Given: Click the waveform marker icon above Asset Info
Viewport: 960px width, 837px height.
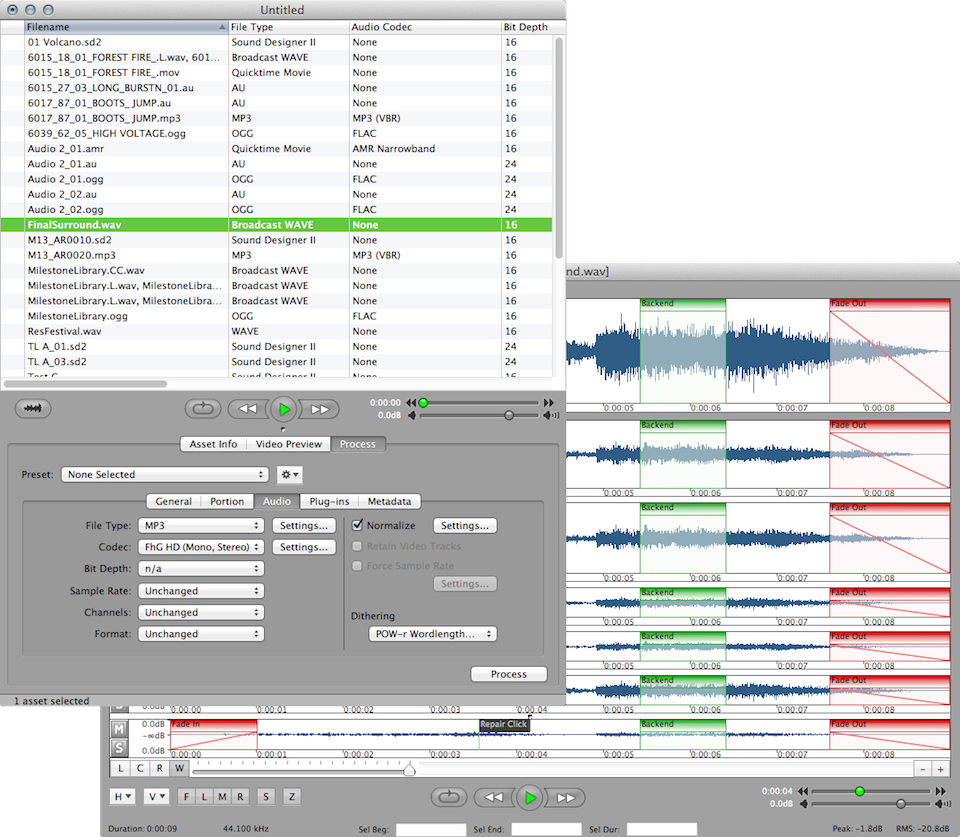Looking at the screenshot, I should pos(33,408).
